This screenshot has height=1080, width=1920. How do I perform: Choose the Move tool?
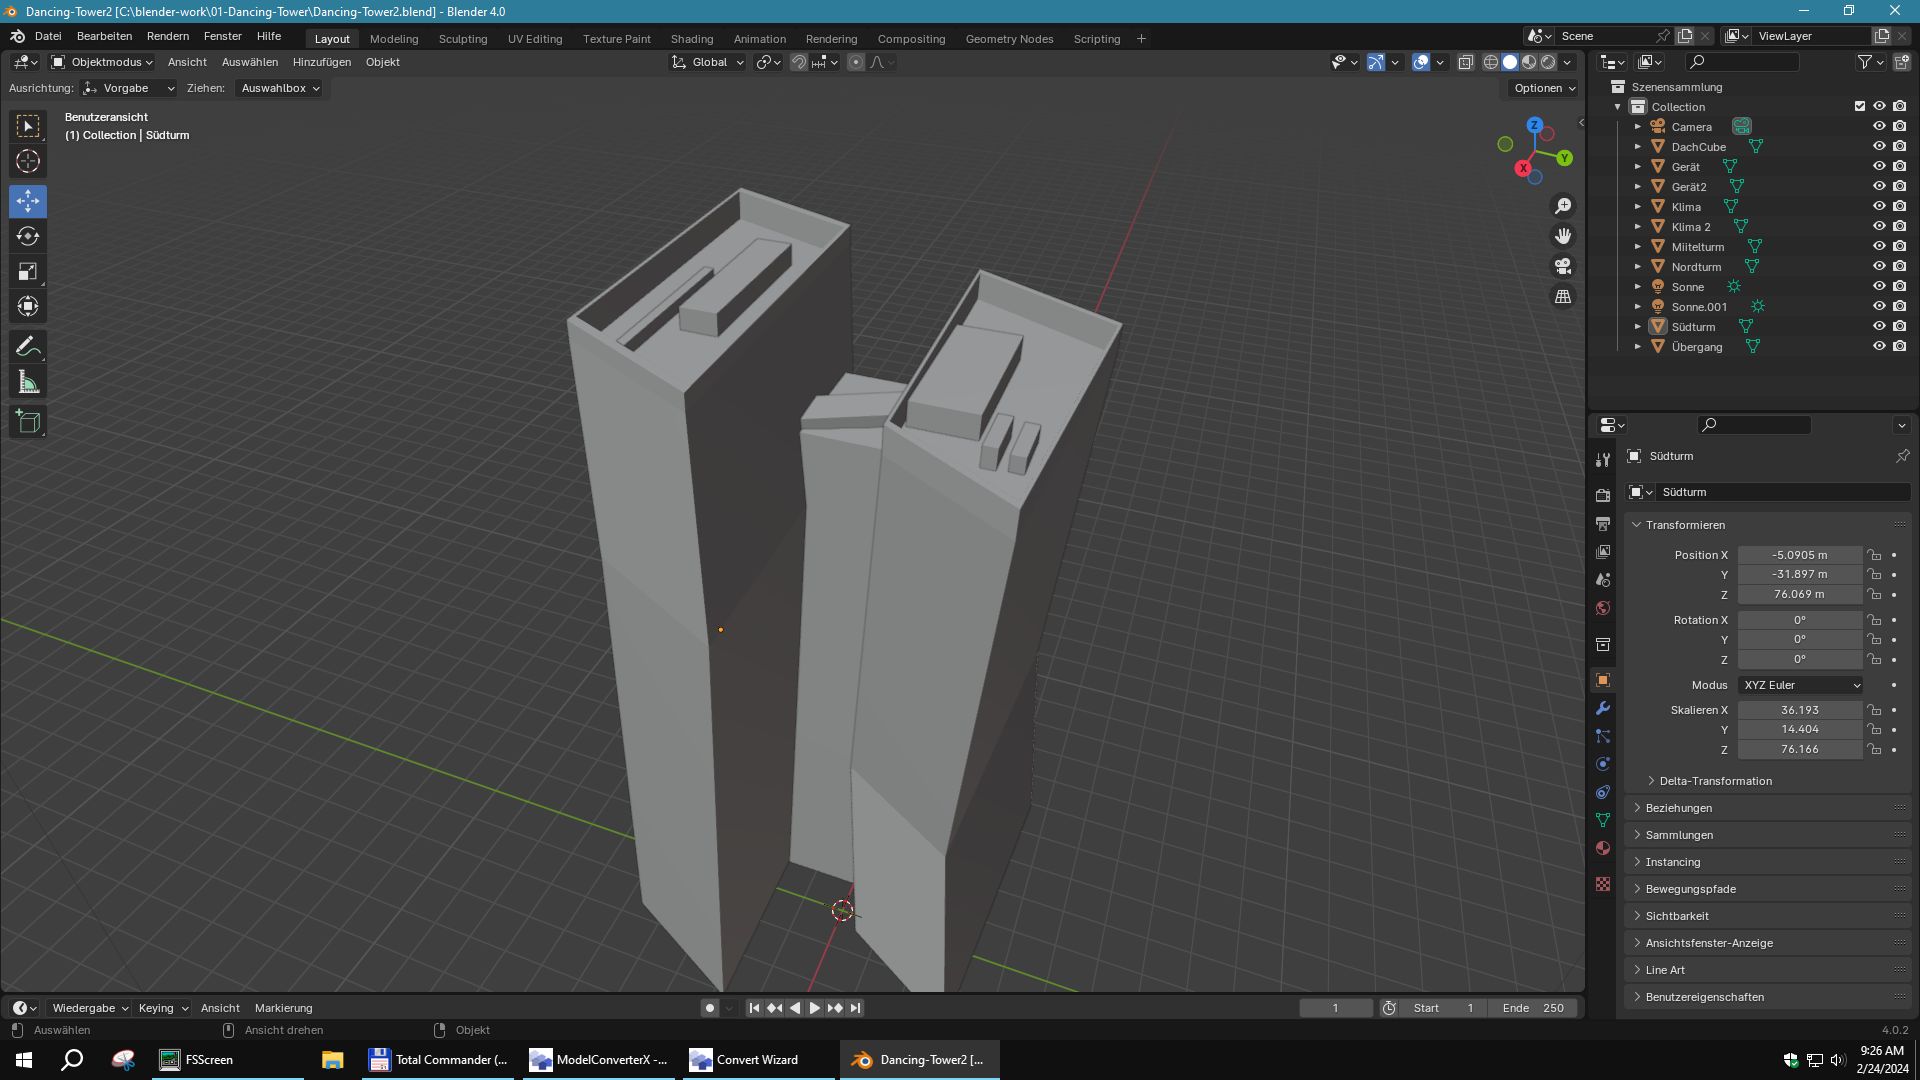click(x=28, y=201)
